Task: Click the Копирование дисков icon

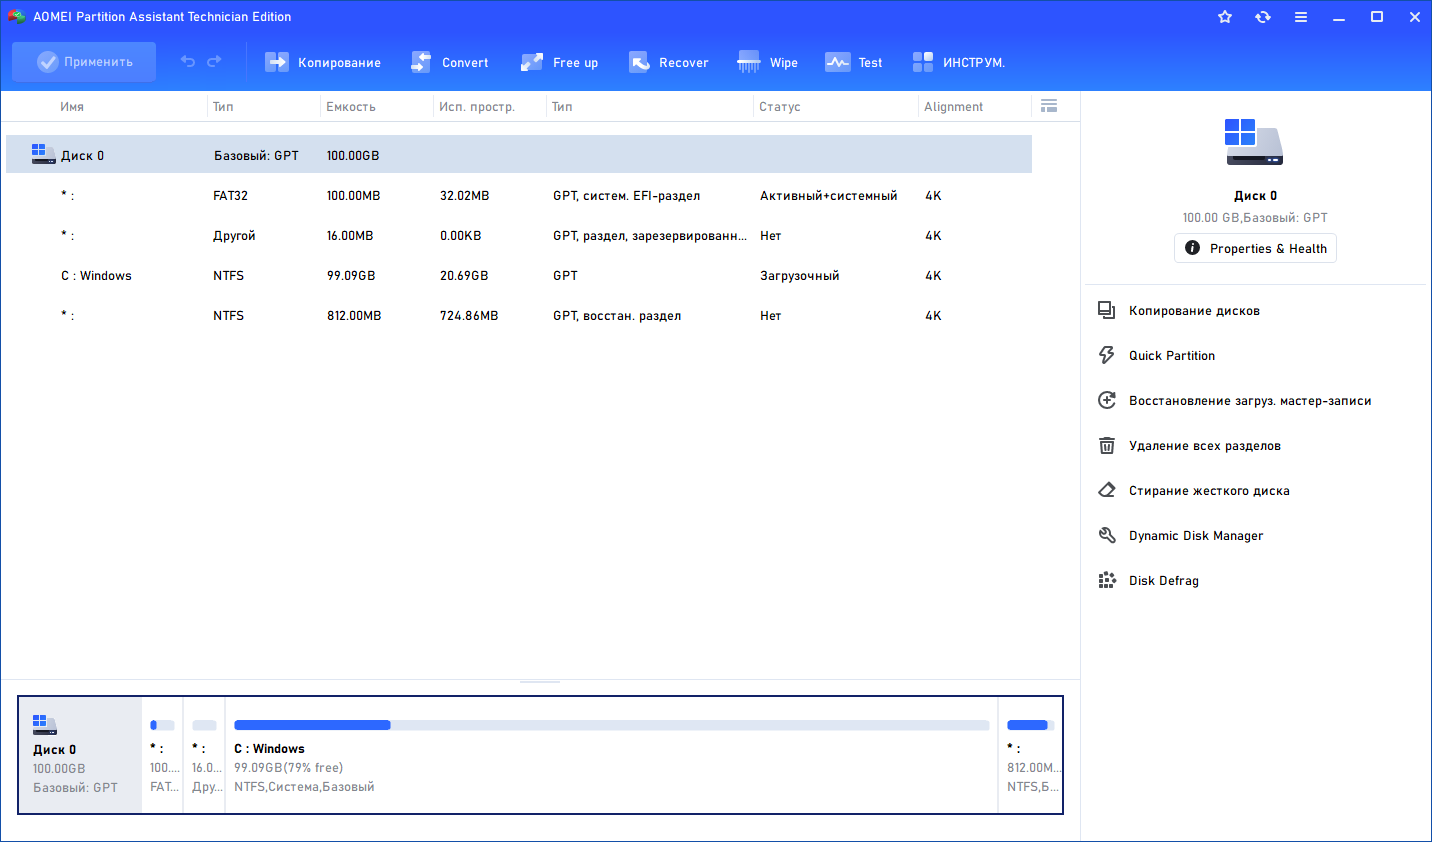Action: point(1107,310)
